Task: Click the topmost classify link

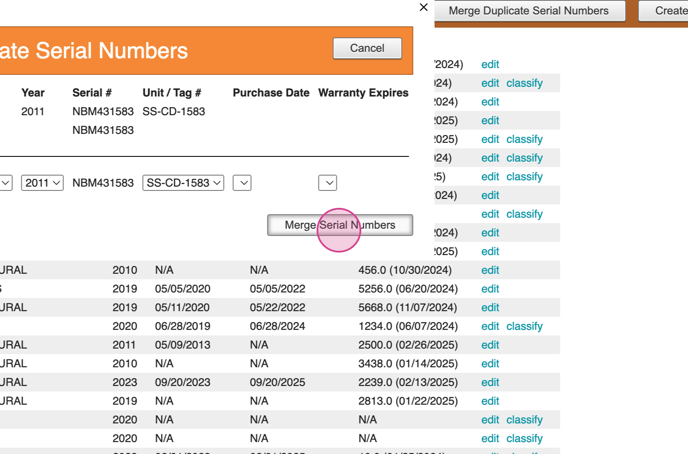Action: [x=524, y=83]
